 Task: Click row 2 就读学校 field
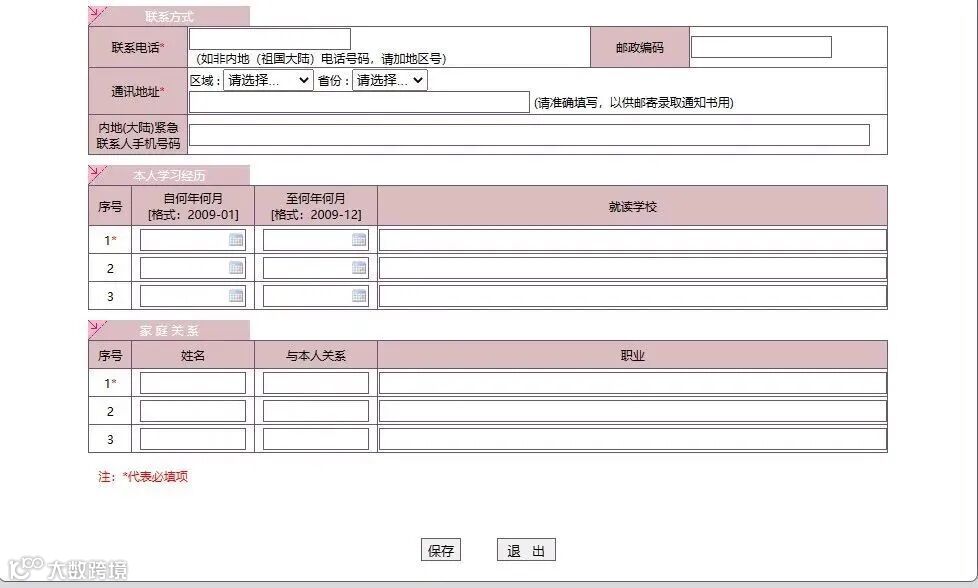[632, 268]
